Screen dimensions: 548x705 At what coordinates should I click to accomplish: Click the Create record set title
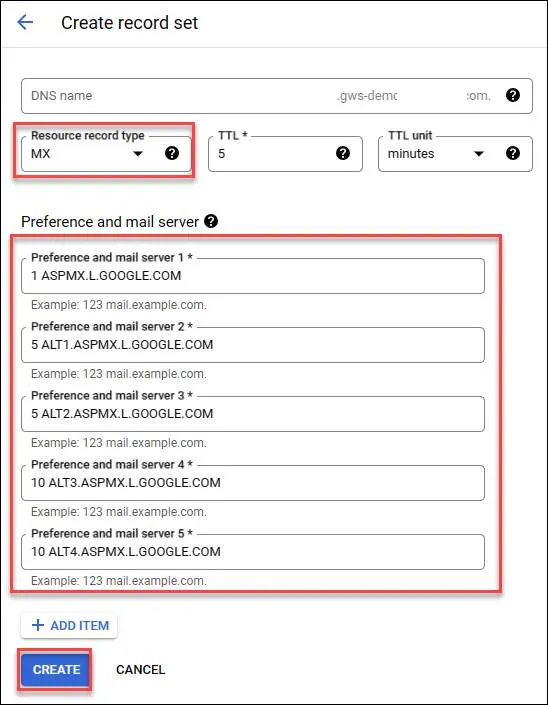coord(129,22)
